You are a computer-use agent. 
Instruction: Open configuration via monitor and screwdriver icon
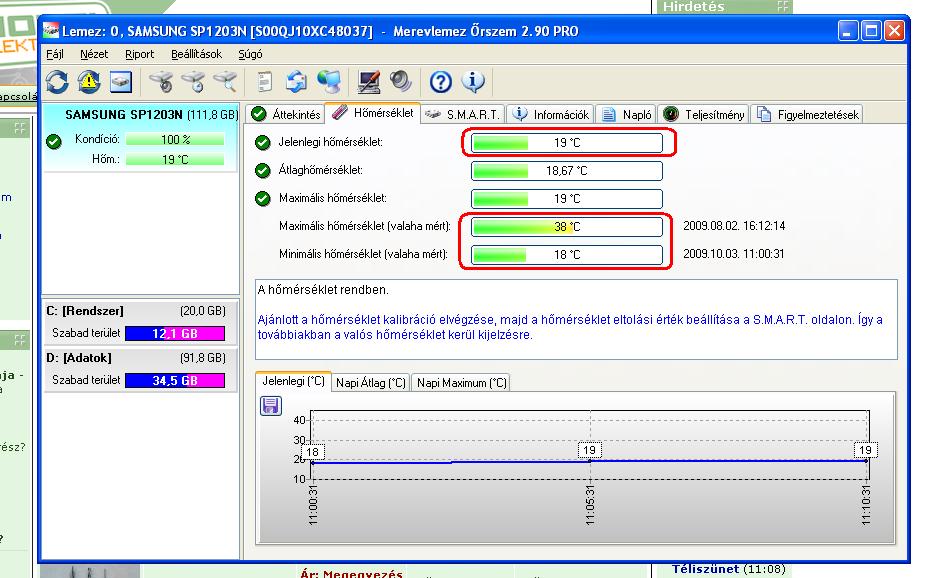coord(368,81)
